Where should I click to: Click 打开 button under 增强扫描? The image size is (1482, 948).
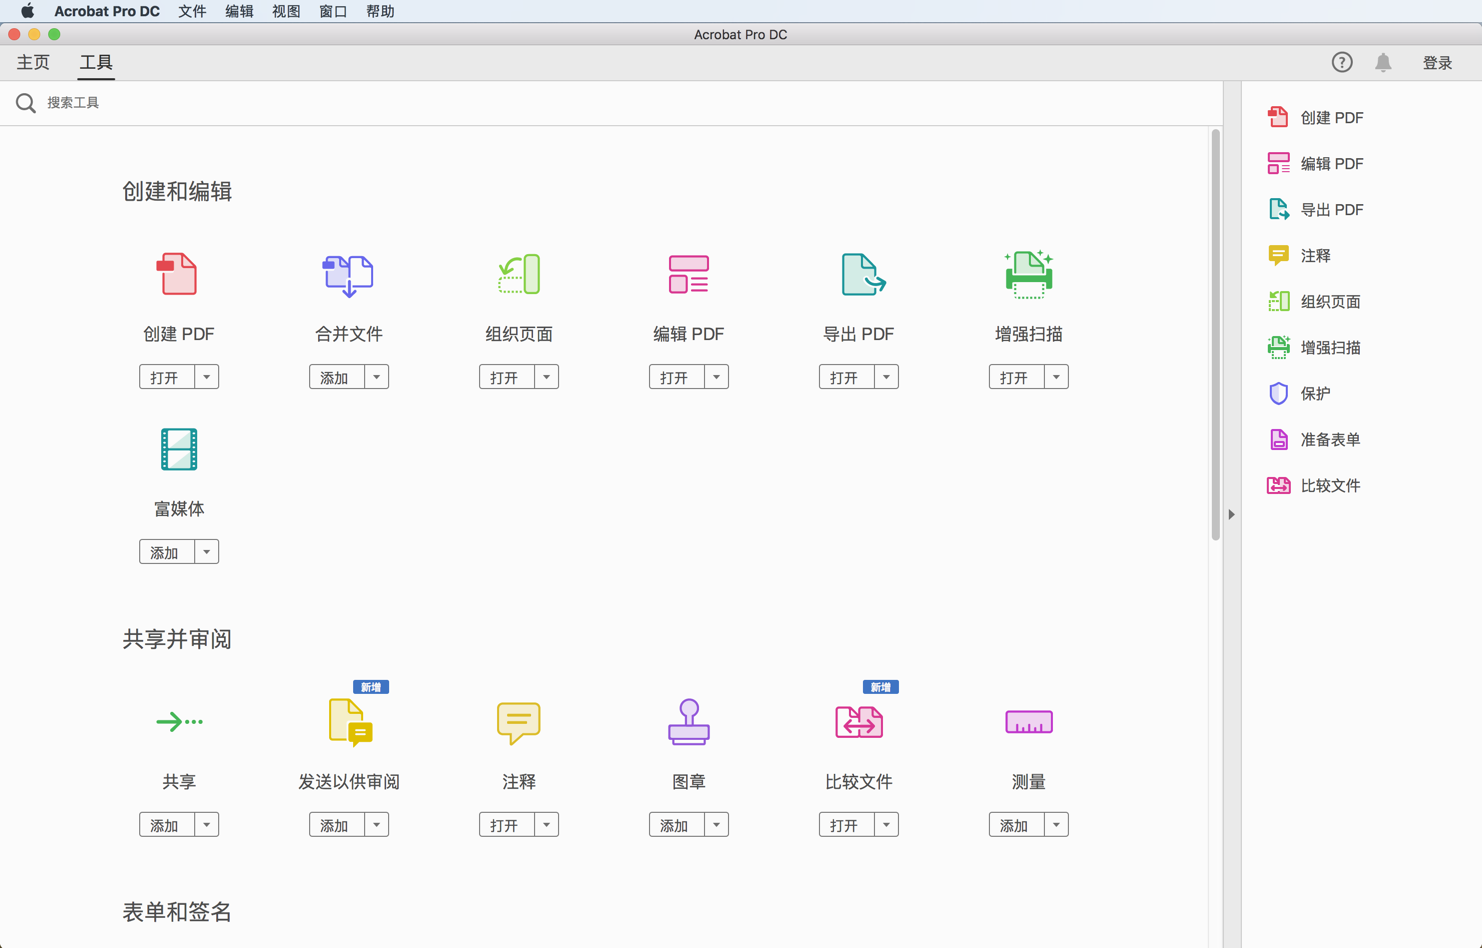[1016, 377]
